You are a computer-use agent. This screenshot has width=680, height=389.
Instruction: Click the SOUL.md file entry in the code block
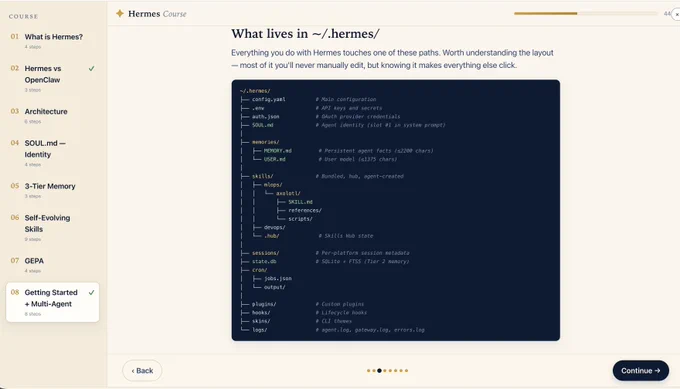pyautogui.click(x=262, y=125)
